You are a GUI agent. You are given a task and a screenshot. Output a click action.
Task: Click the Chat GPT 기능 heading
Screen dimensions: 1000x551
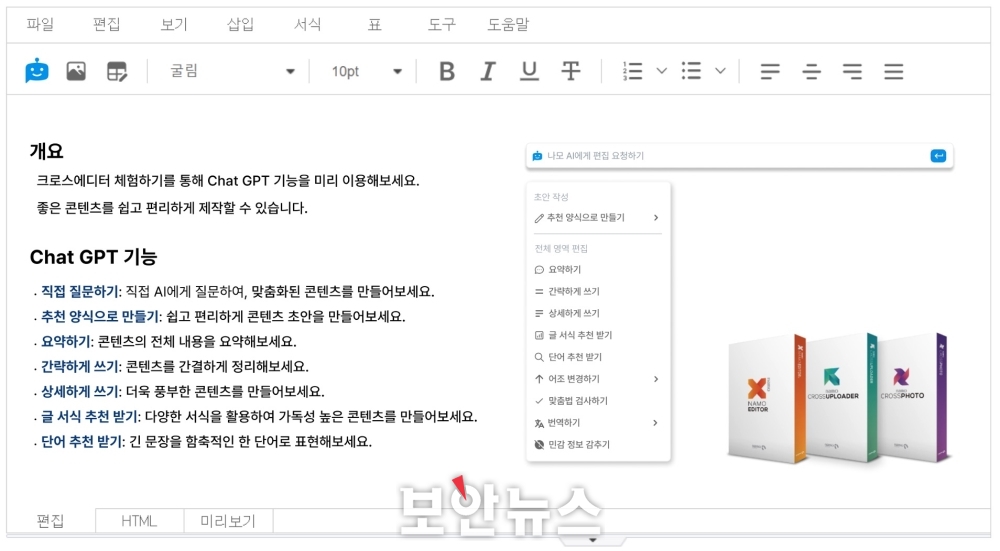click(x=93, y=257)
